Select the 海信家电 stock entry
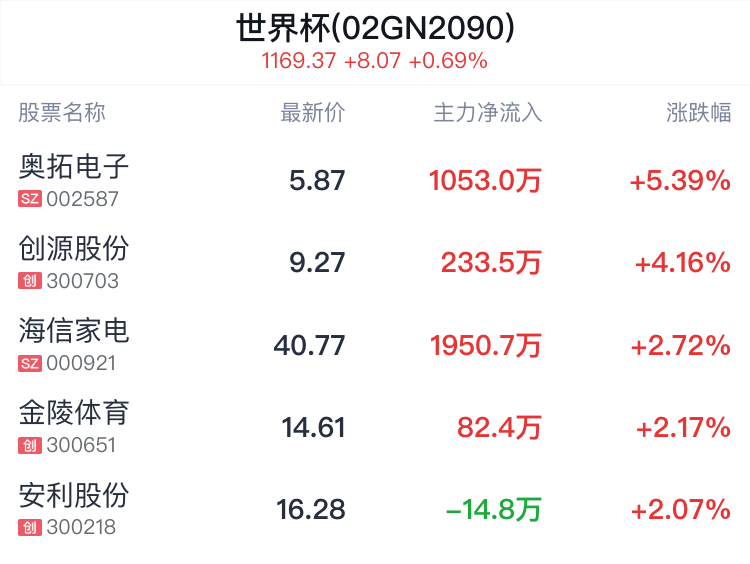Screen dimensions: 750x564 pos(375,345)
